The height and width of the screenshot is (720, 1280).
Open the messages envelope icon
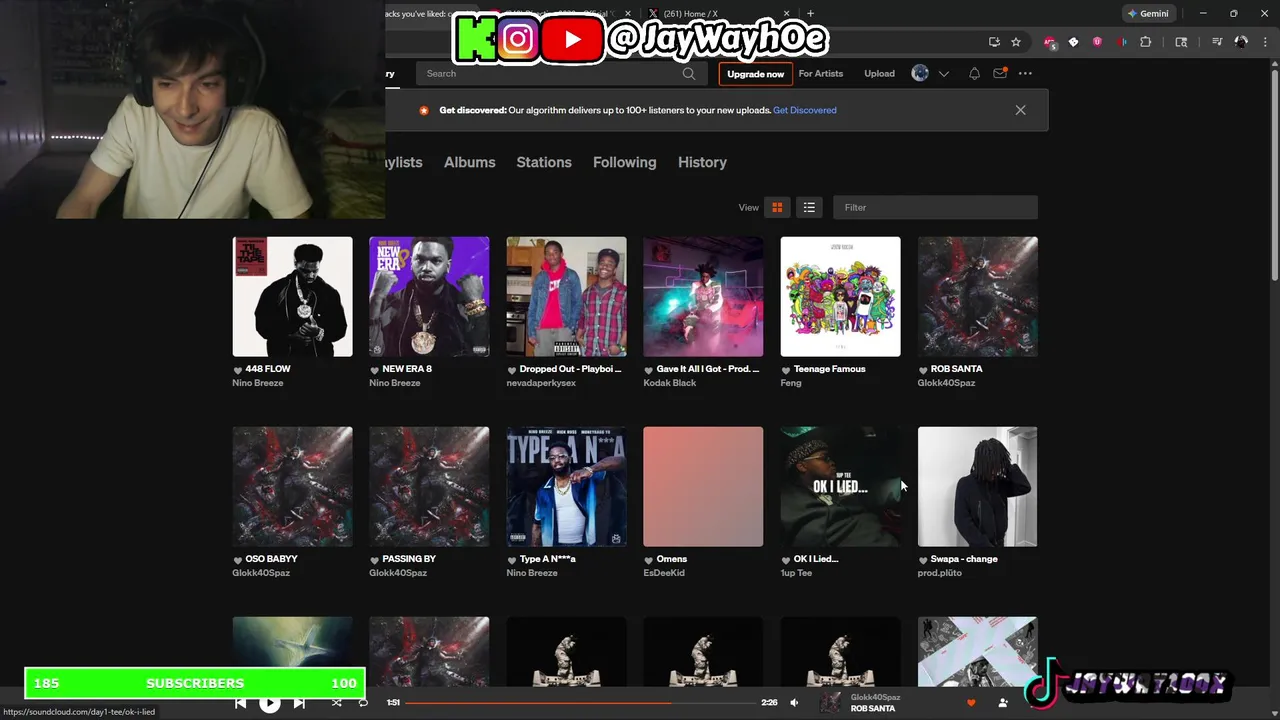(x=999, y=73)
